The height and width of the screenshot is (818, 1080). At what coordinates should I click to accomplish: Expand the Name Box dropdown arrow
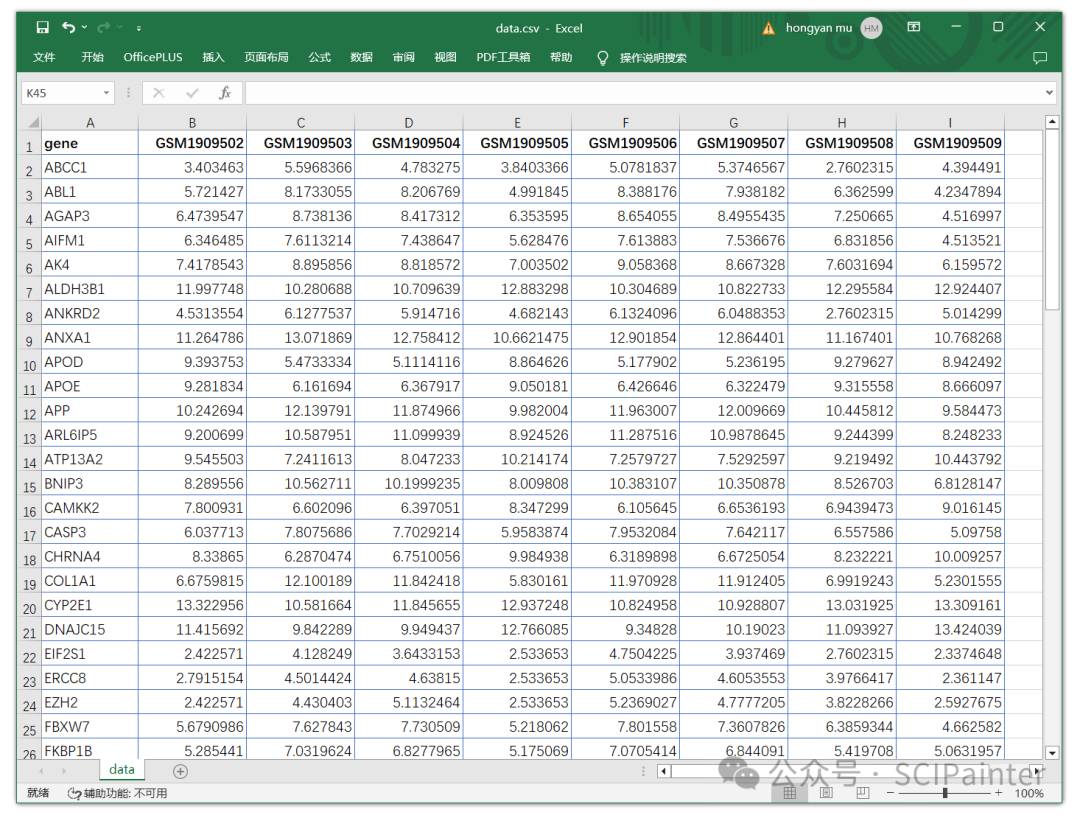(106, 93)
